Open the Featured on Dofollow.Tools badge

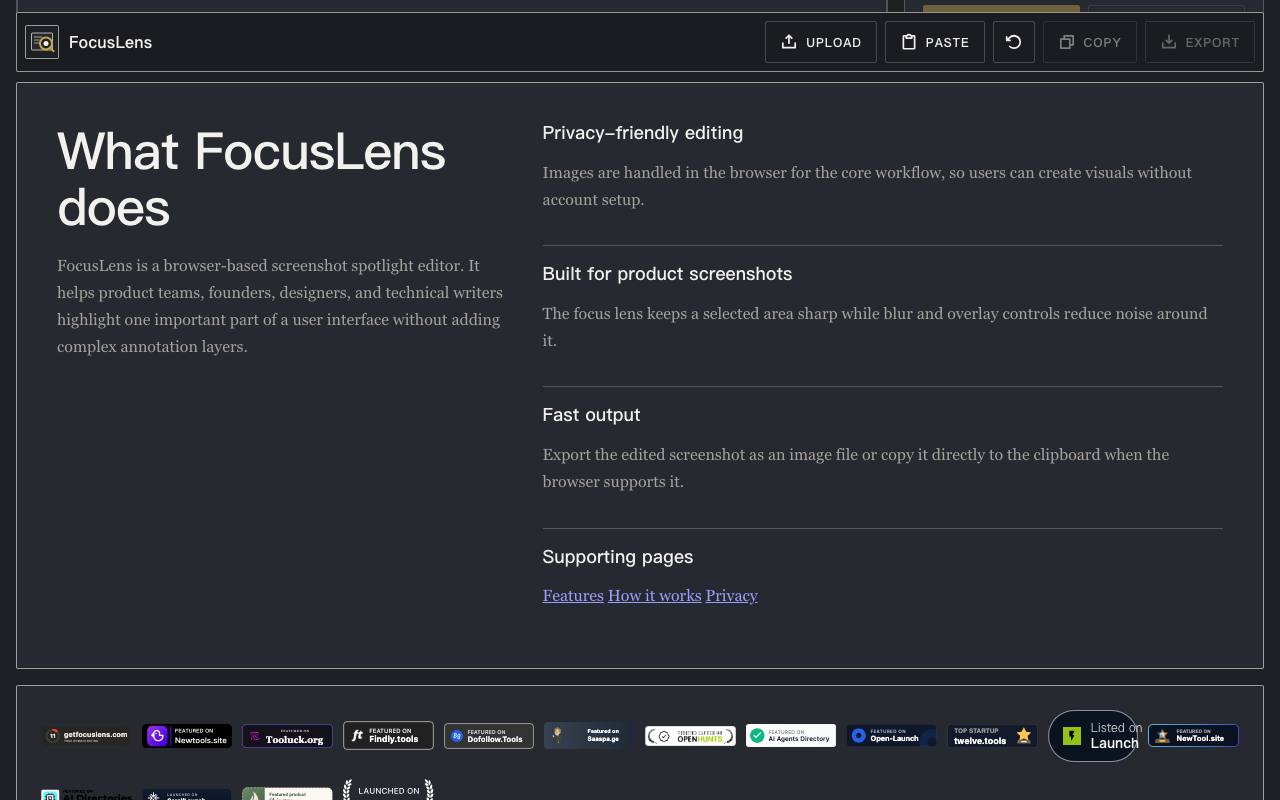tap(489, 736)
